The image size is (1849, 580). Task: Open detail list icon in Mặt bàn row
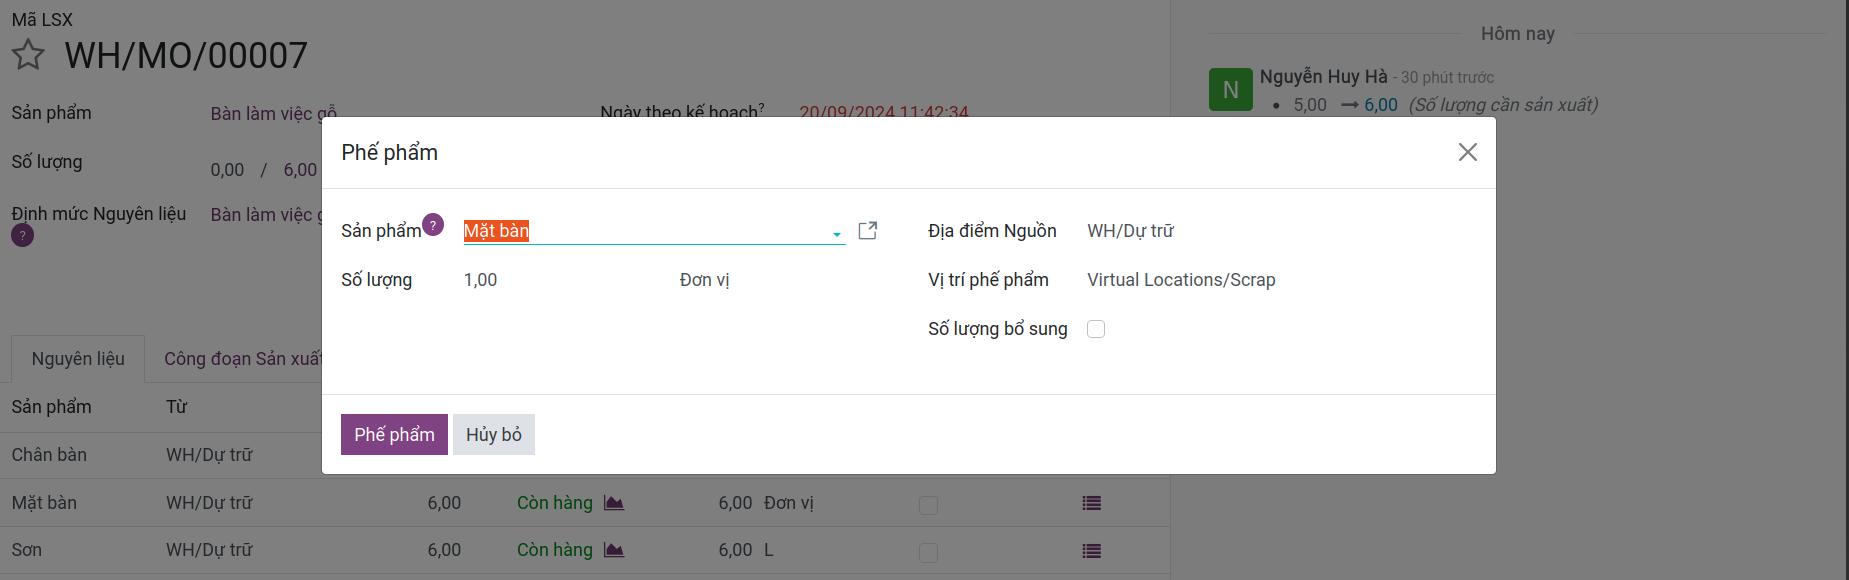click(1092, 504)
